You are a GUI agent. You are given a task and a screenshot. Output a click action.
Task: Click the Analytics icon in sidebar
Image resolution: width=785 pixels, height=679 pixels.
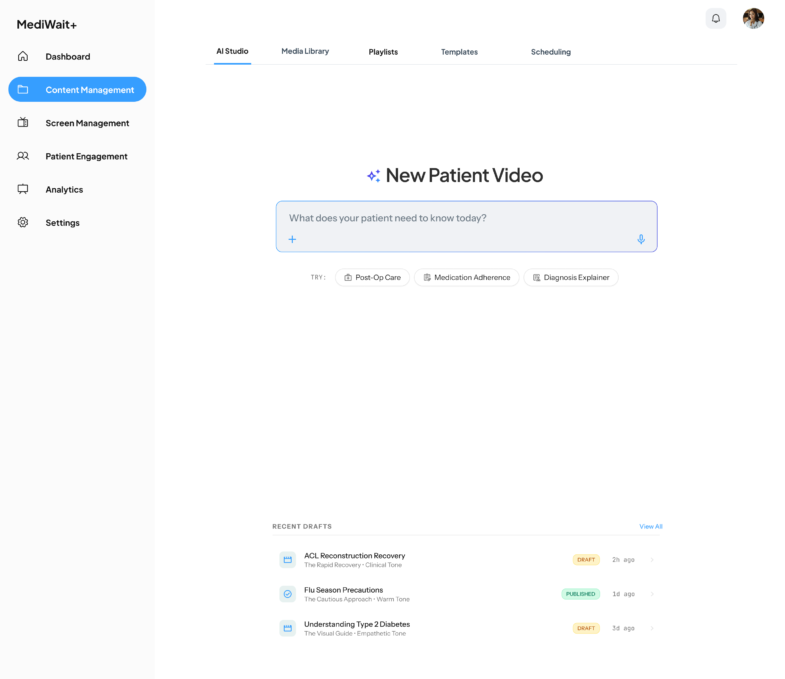(x=23, y=189)
